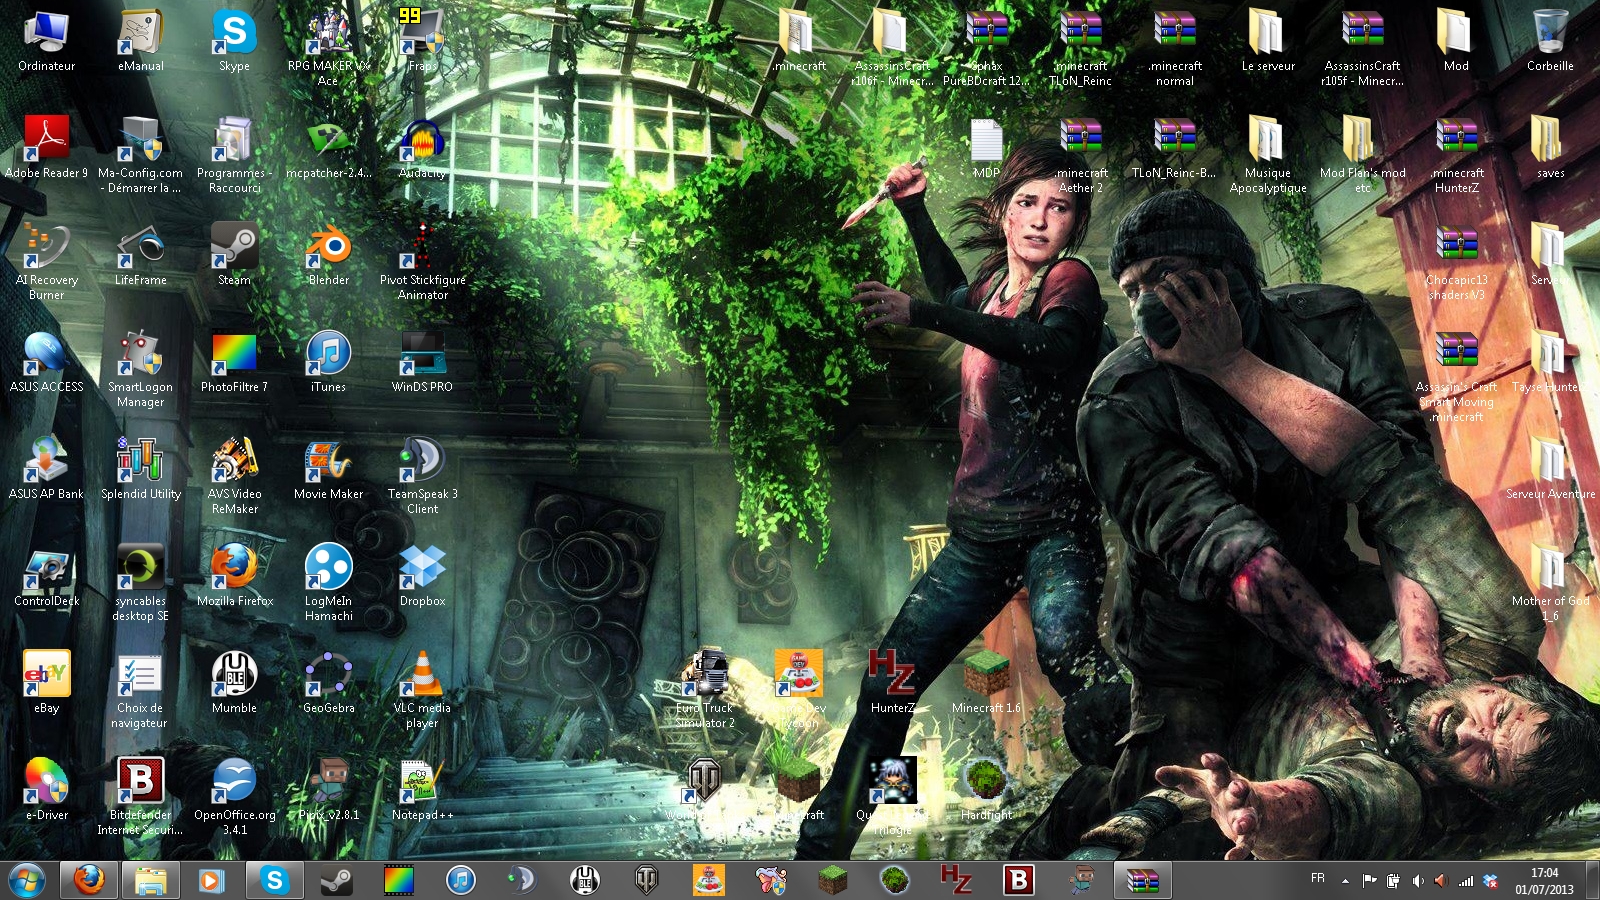Open the Audacity shortcut
Viewport: 1600px width, 900px height.
tap(422, 147)
